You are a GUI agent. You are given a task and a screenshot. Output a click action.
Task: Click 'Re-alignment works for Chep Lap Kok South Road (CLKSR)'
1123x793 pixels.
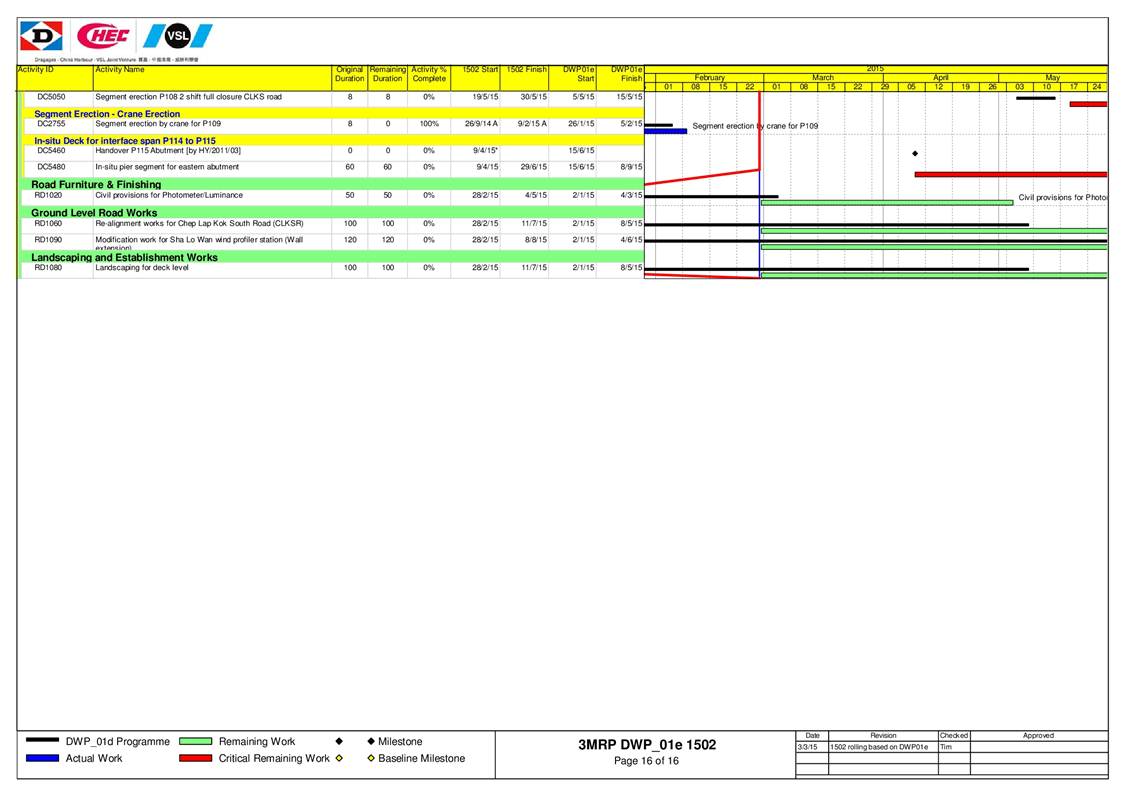coord(199,224)
